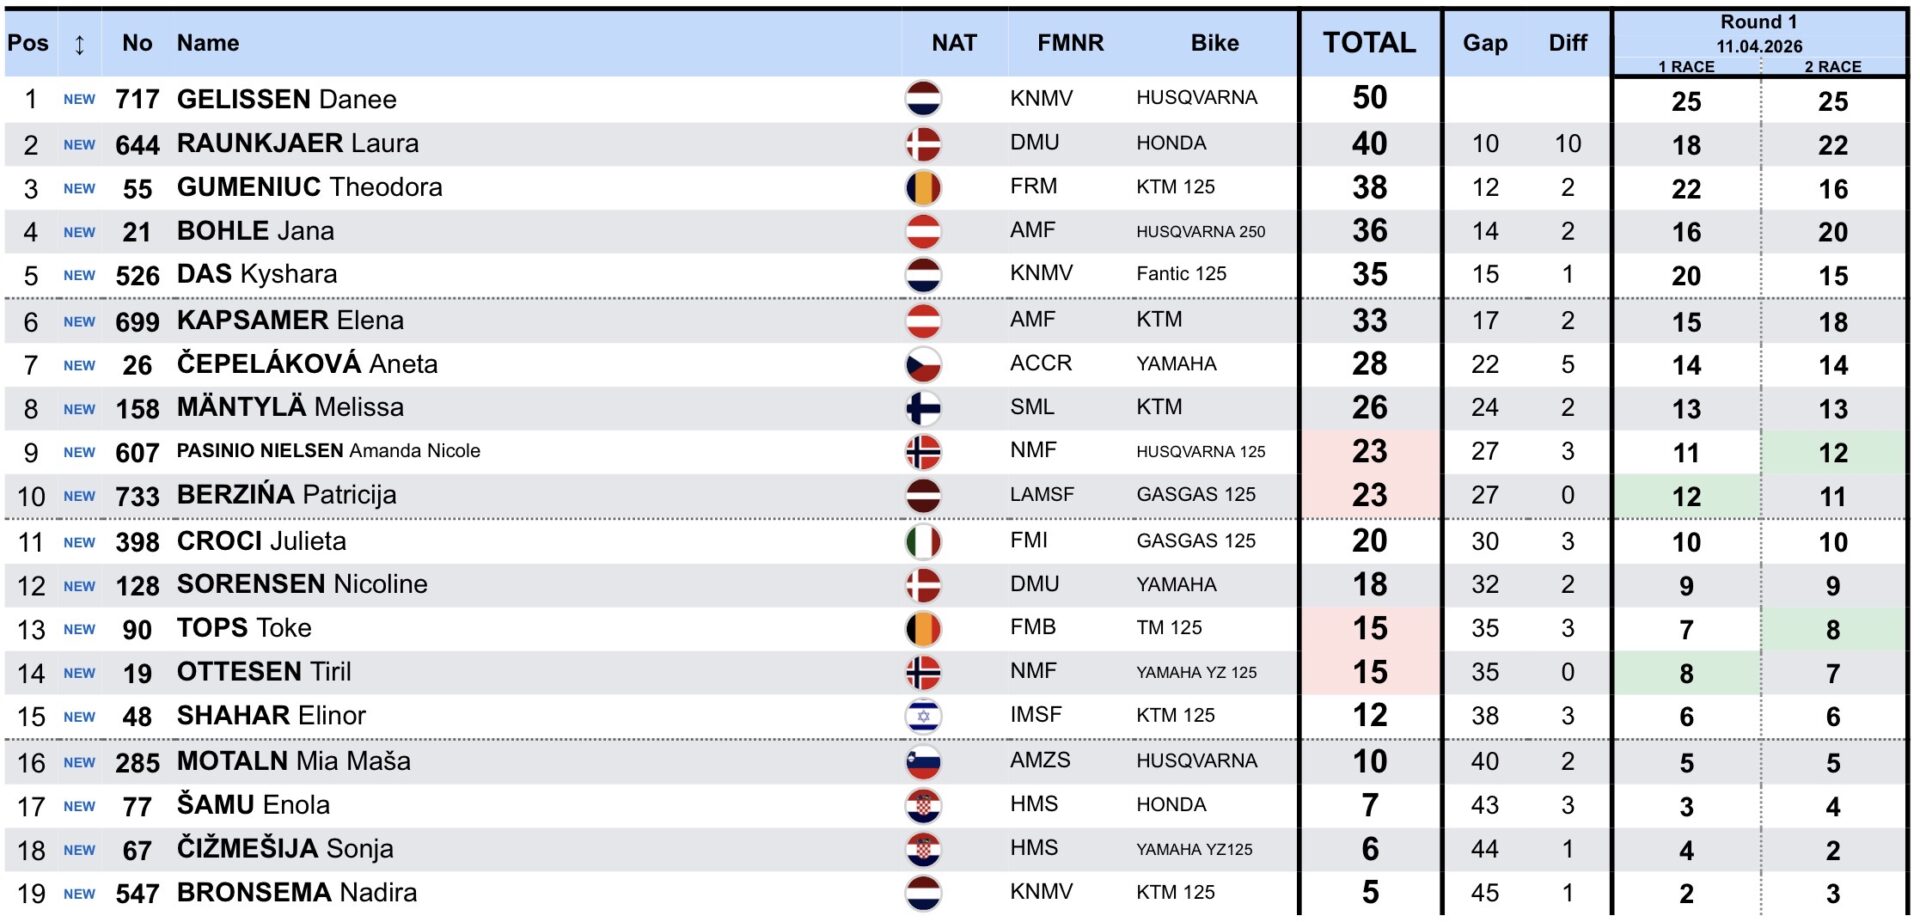Click the NEW badge beside BRONSEMA Nadira
The width and height of the screenshot is (1920, 922).
79,894
